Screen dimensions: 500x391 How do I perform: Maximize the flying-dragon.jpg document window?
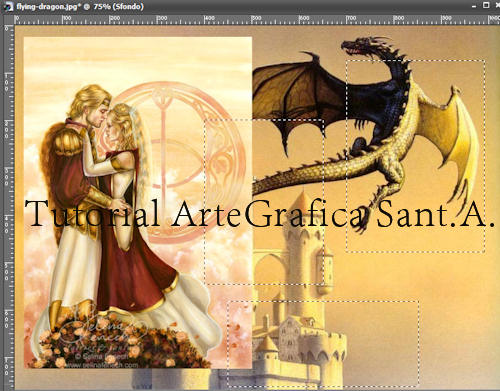[x=486, y=5]
